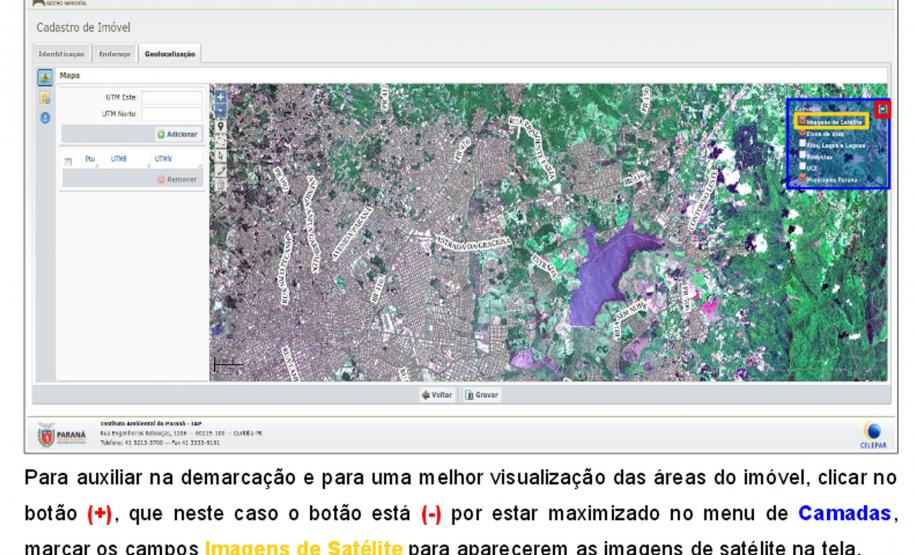Screen dimensions: 915x555
Task: Zoom out with the map minus button
Action: [220, 110]
